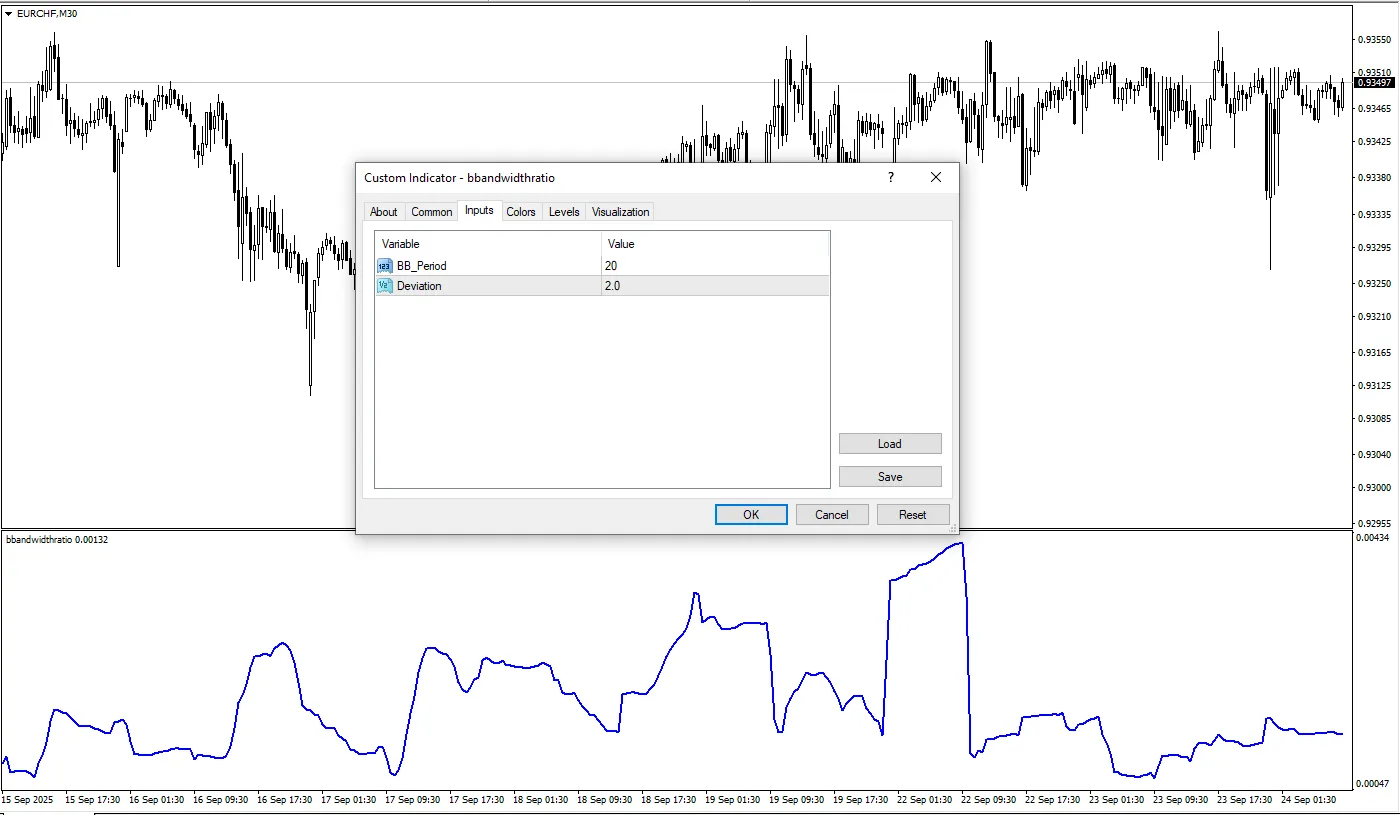The width and height of the screenshot is (1400, 815).
Task: Click the Deviation decimal type icon
Action: tap(385, 286)
